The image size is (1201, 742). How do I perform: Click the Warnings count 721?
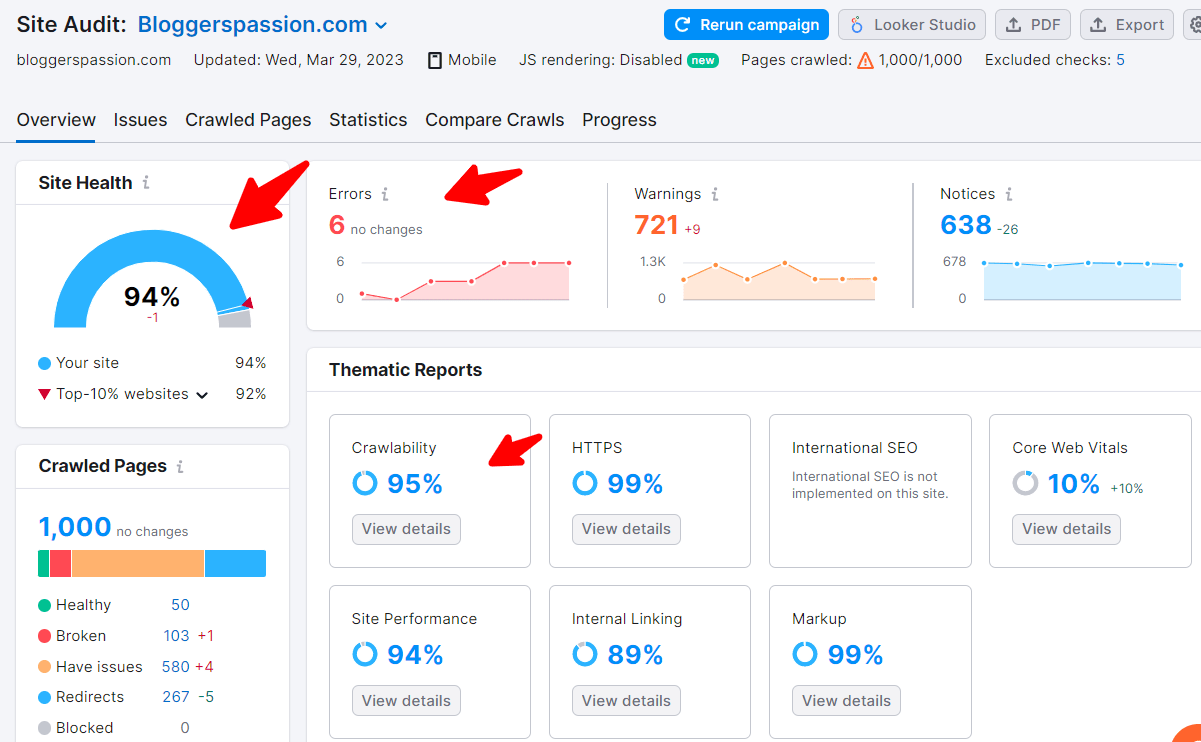tap(657, 225)
